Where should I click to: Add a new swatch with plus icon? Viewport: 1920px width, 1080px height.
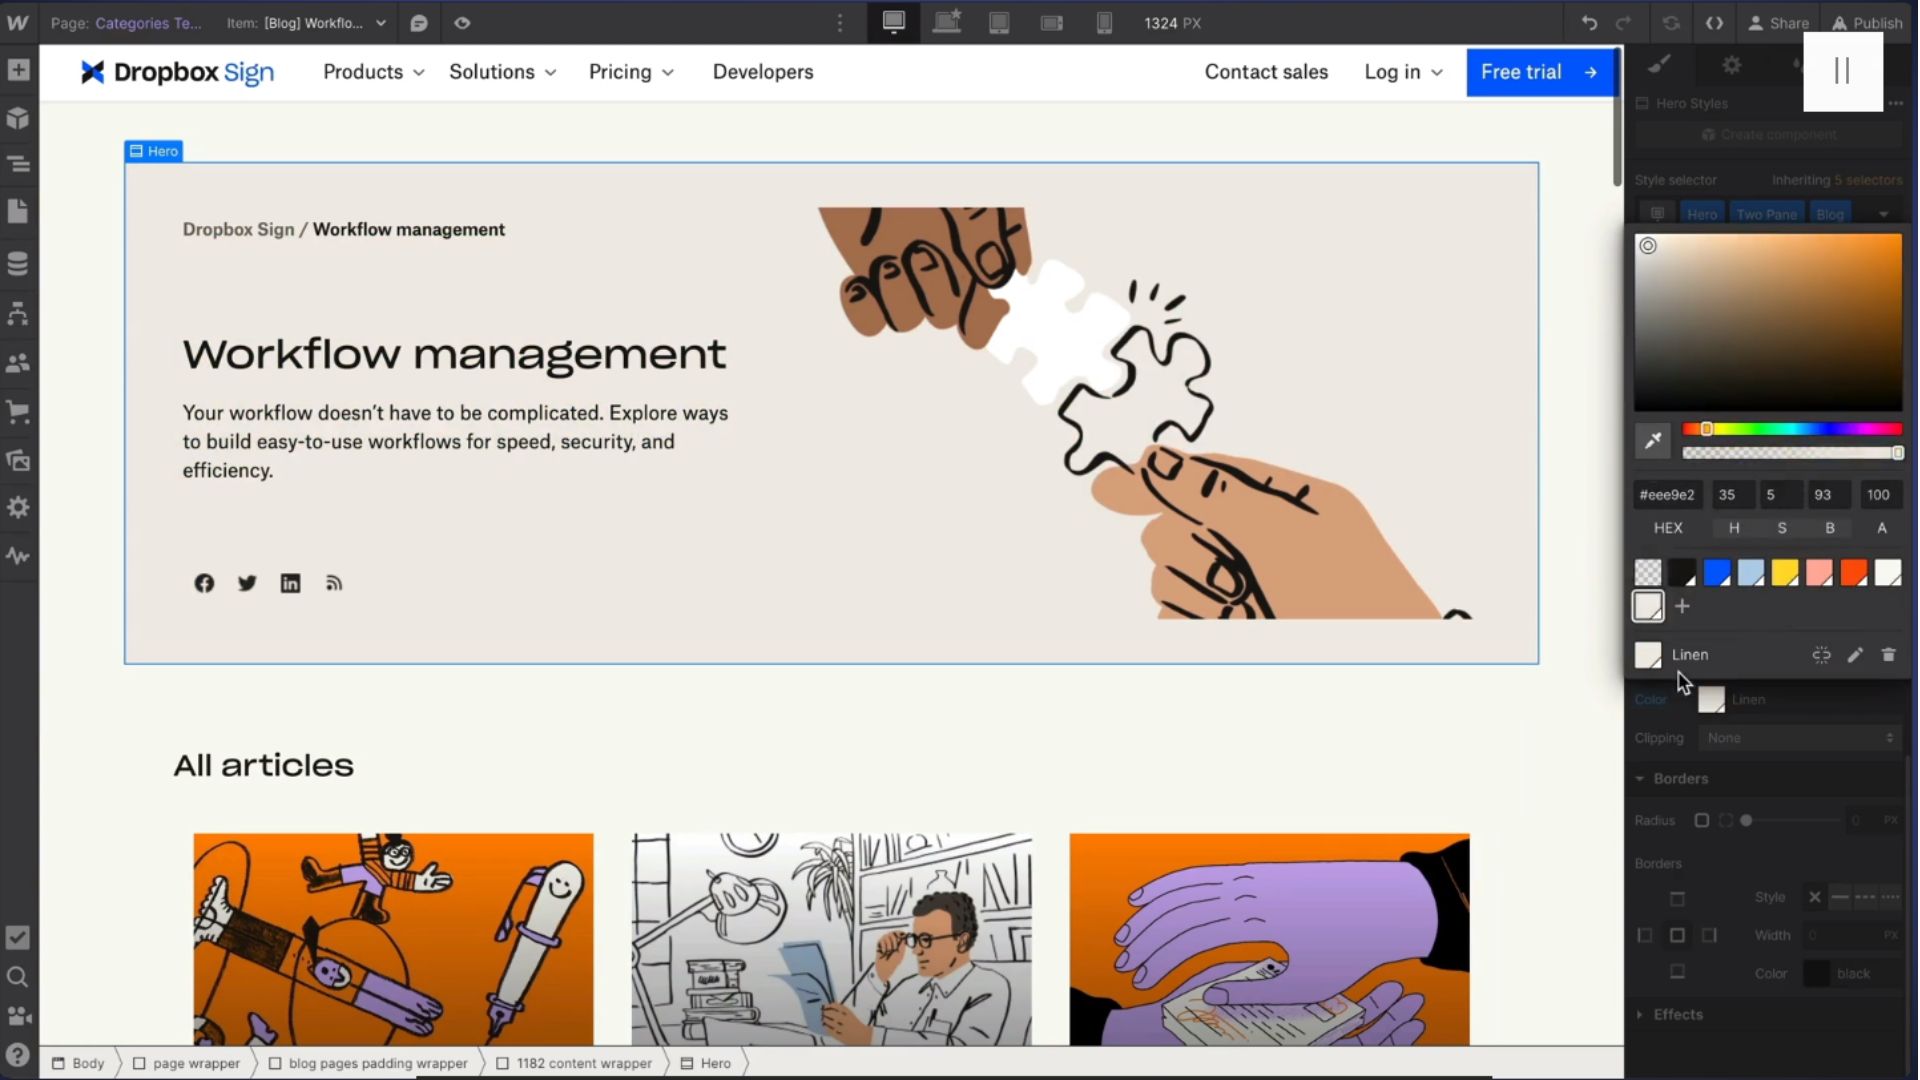pyautogui.click(x=1682, y=606)
